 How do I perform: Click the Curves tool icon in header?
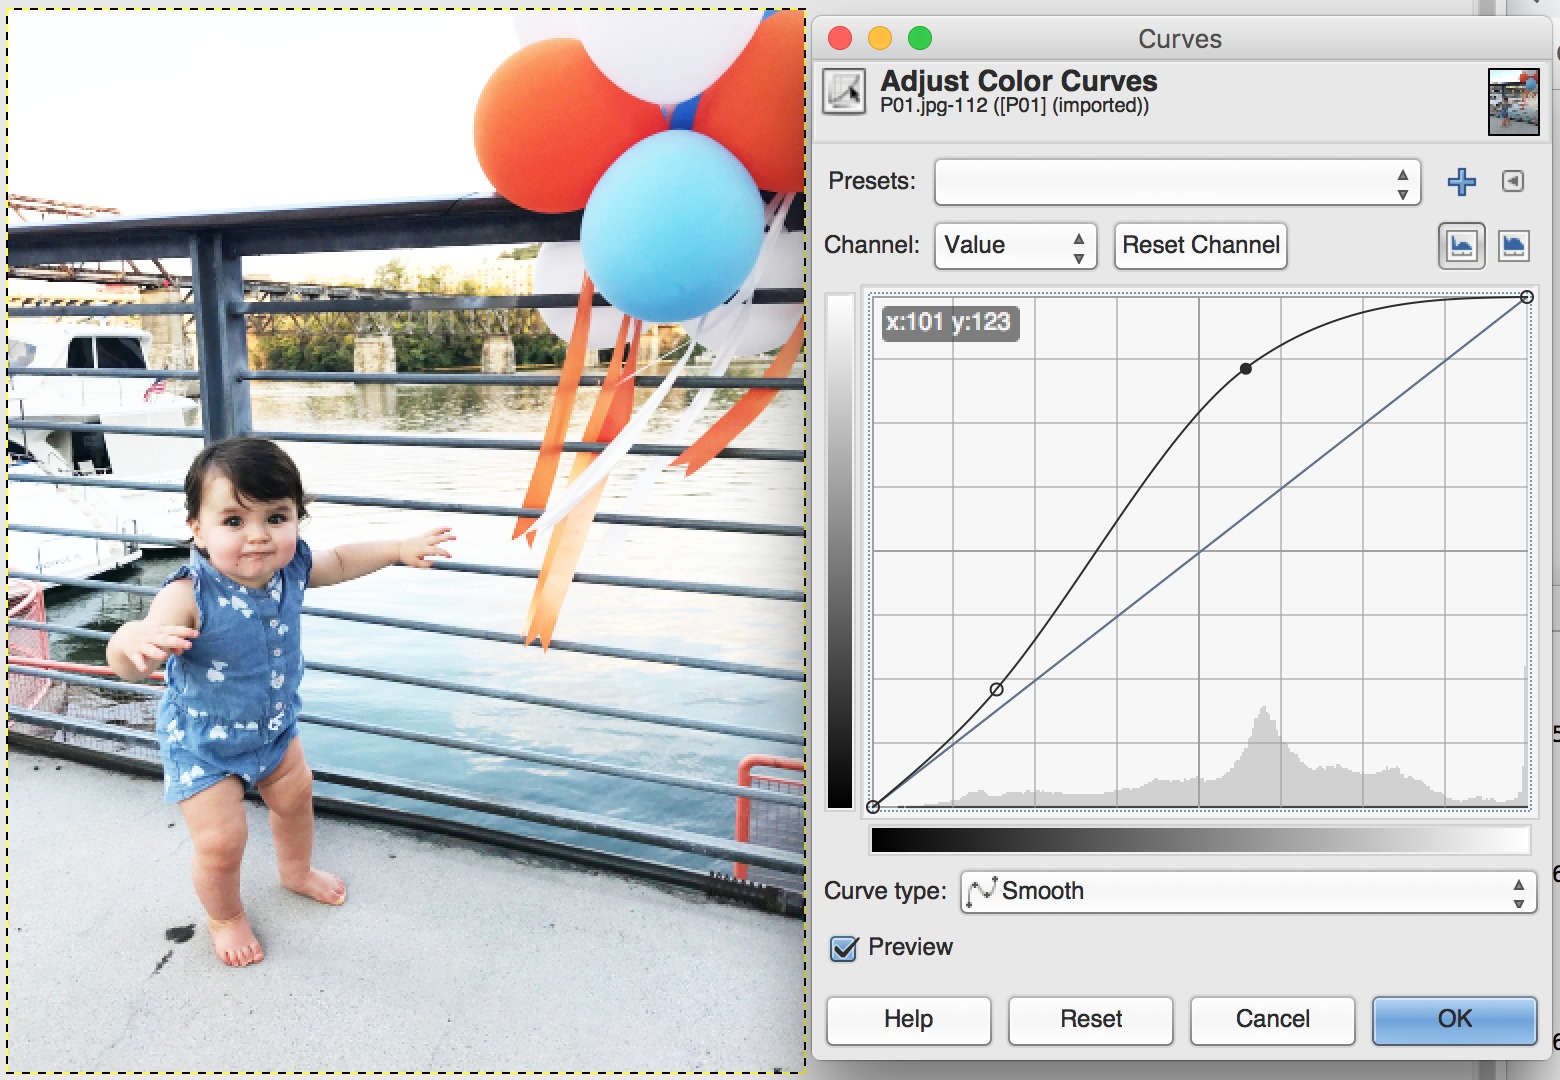tap(844, 92)
